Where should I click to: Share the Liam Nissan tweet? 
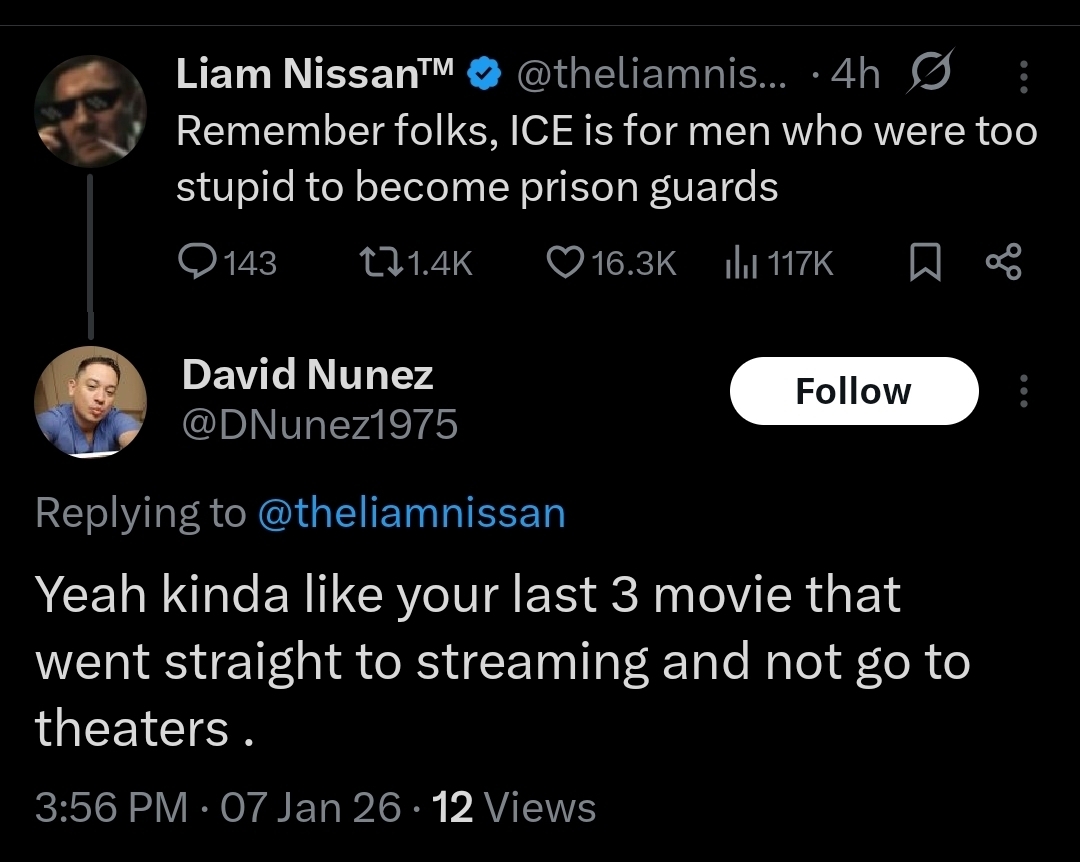pyautogui.click(x=1003, y=262)
